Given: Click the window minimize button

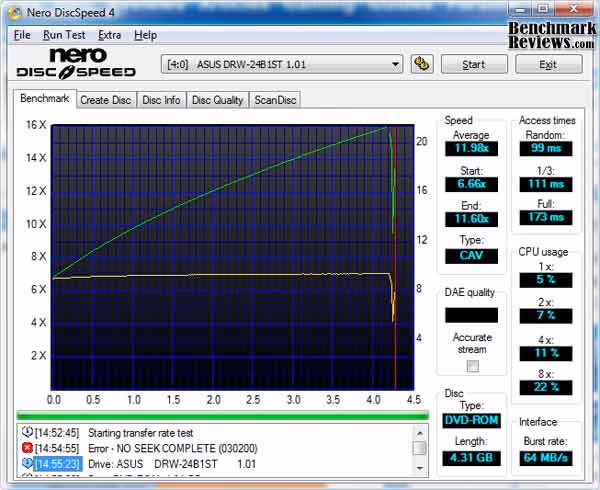Looking at the screenshot, I should click(520, 8).
